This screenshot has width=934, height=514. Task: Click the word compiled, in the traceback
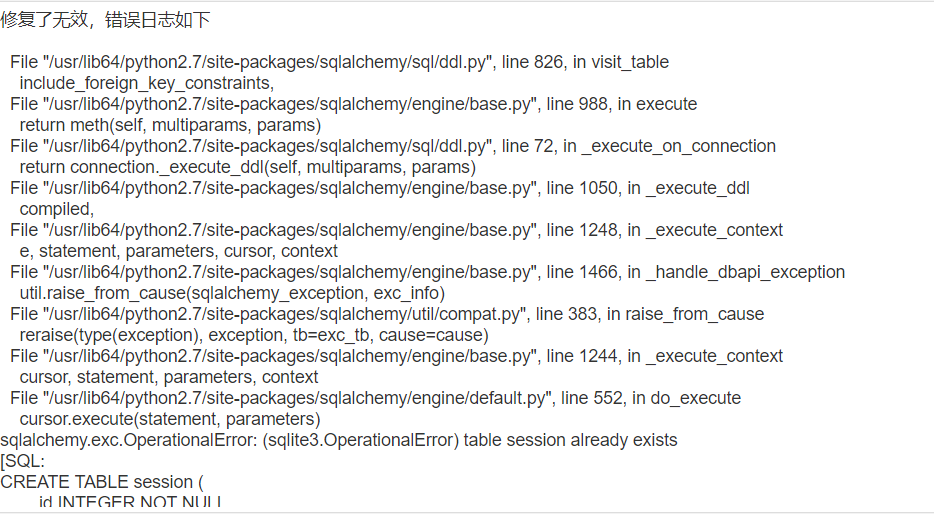(x=57, y=209)
